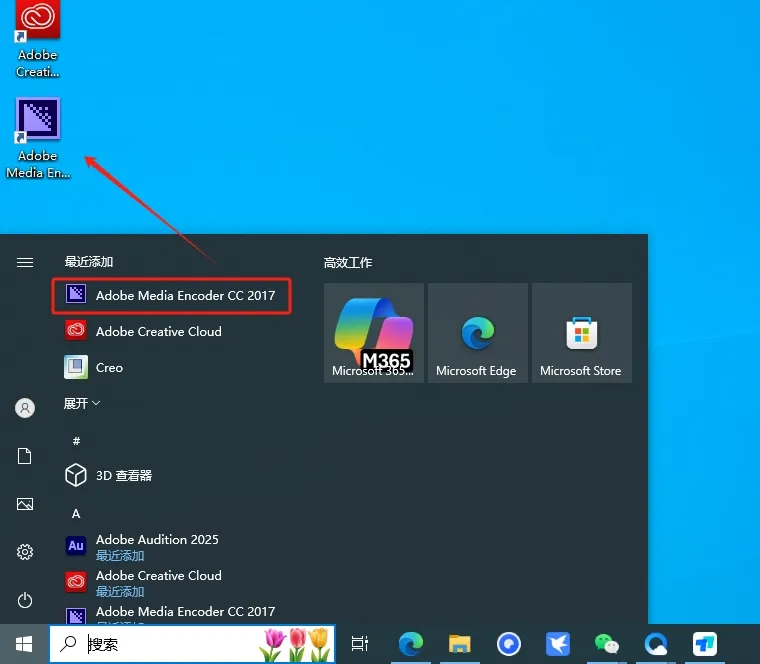Select the 最近添加 section heading

click(x=89, y=262)
